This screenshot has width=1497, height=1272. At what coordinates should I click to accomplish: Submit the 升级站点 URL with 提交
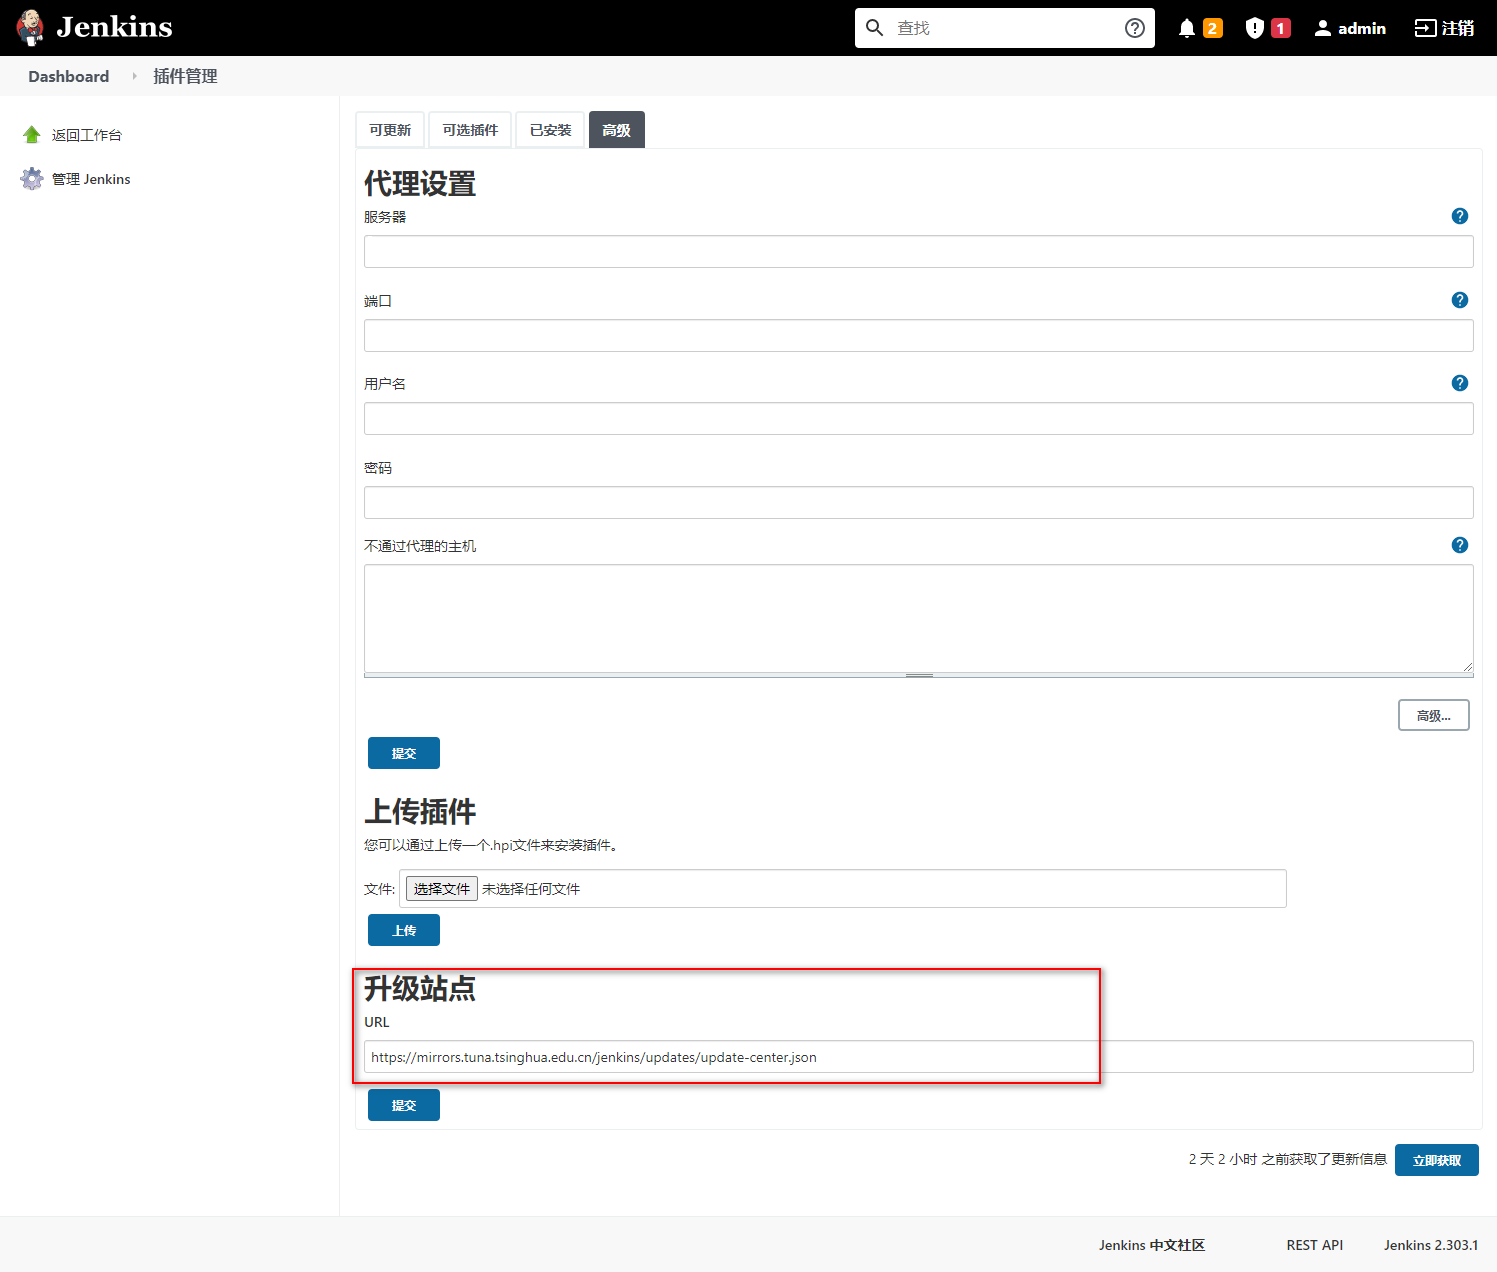tap(404, 1105)
